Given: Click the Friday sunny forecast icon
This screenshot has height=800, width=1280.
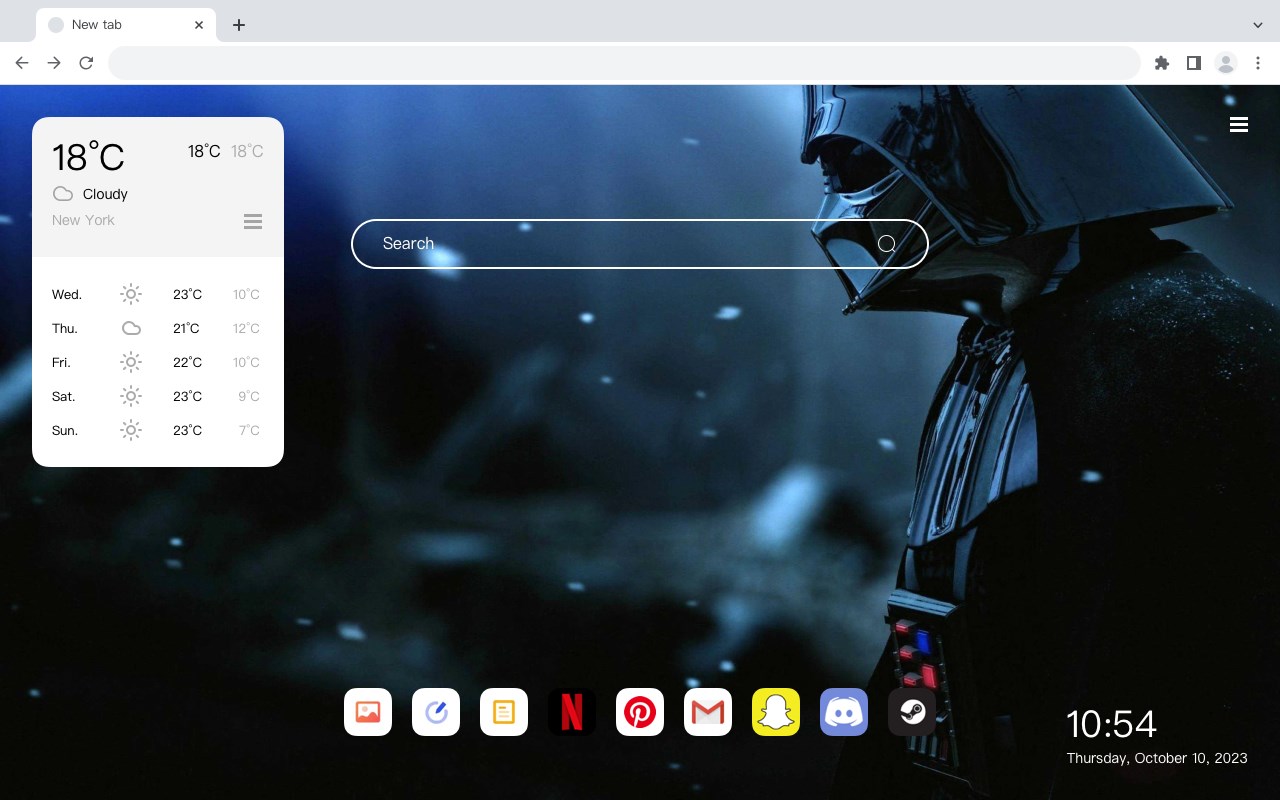Looking at the screenshot, I should pos(131,362).
